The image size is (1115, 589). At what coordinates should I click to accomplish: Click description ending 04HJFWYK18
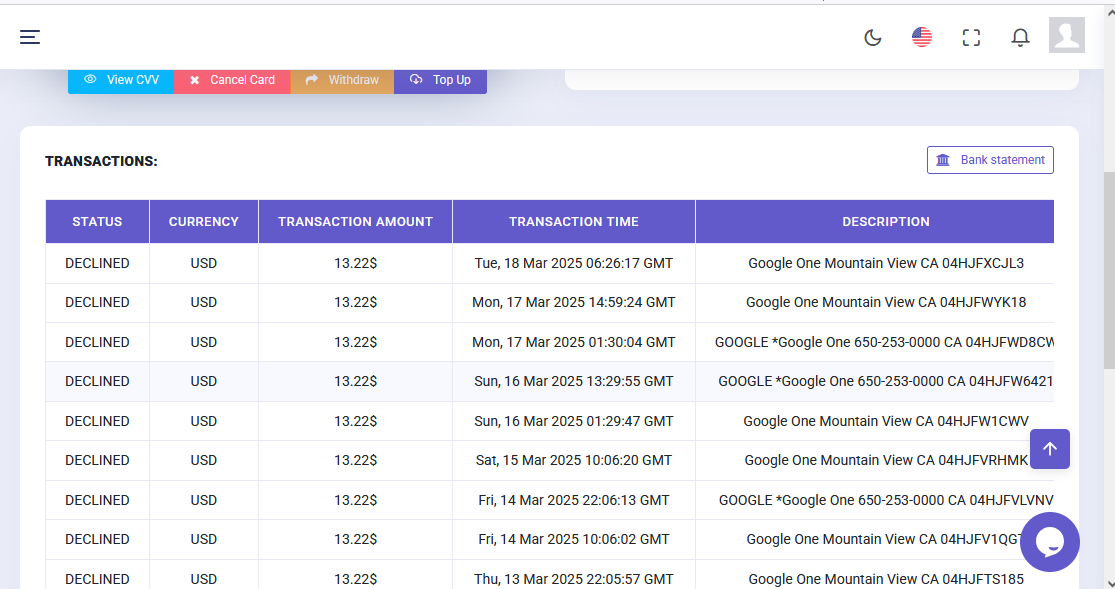pyautogui.click(x=886, y=302)
